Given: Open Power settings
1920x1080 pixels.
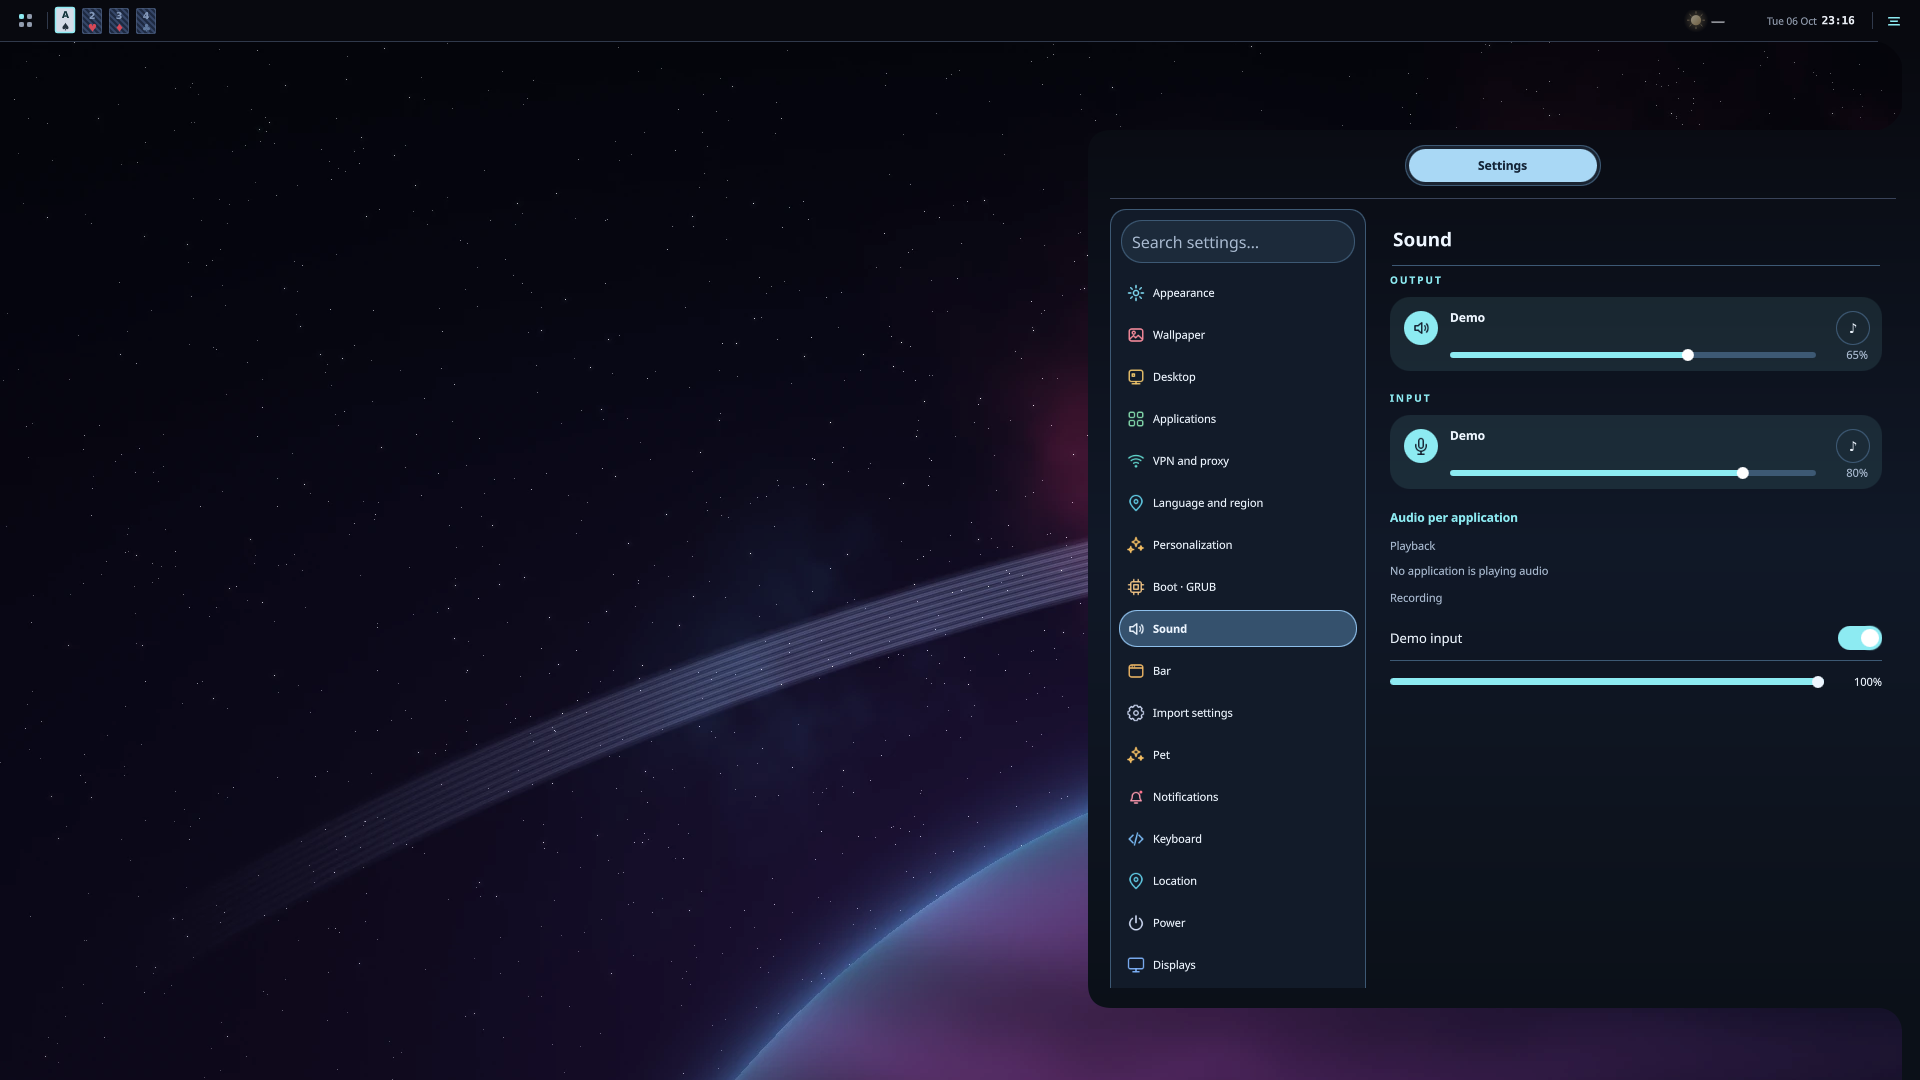Looking at the screenshot, I should coord(1237,923).
